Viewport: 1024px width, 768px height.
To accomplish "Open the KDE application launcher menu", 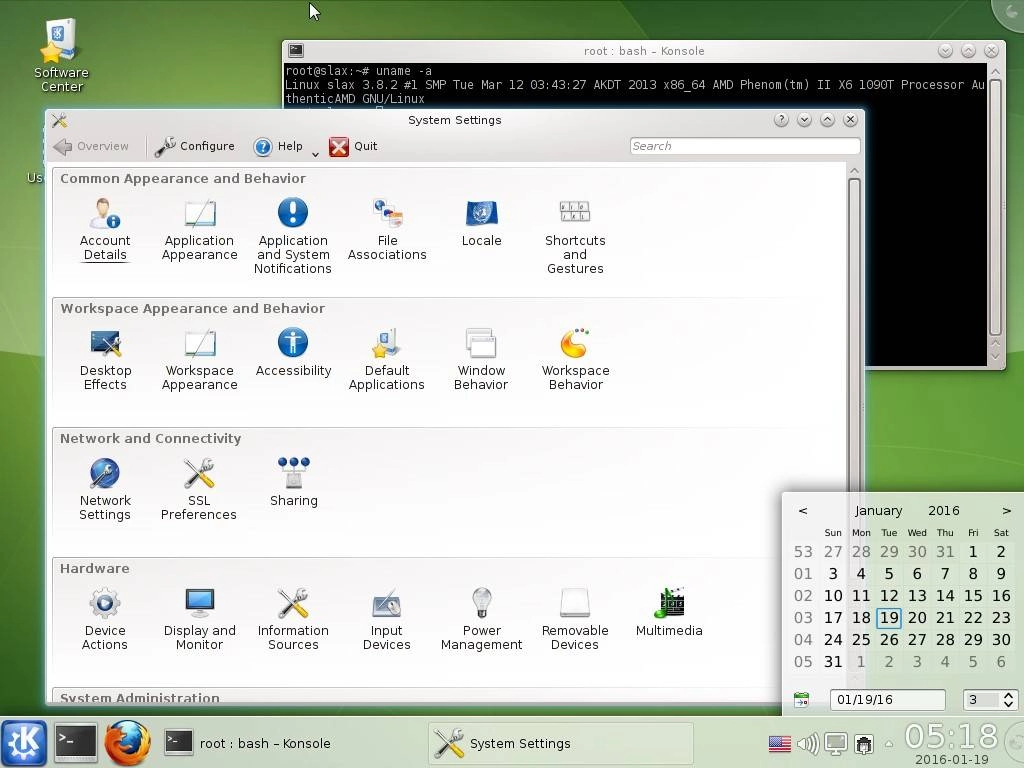I will coord(24,743).
